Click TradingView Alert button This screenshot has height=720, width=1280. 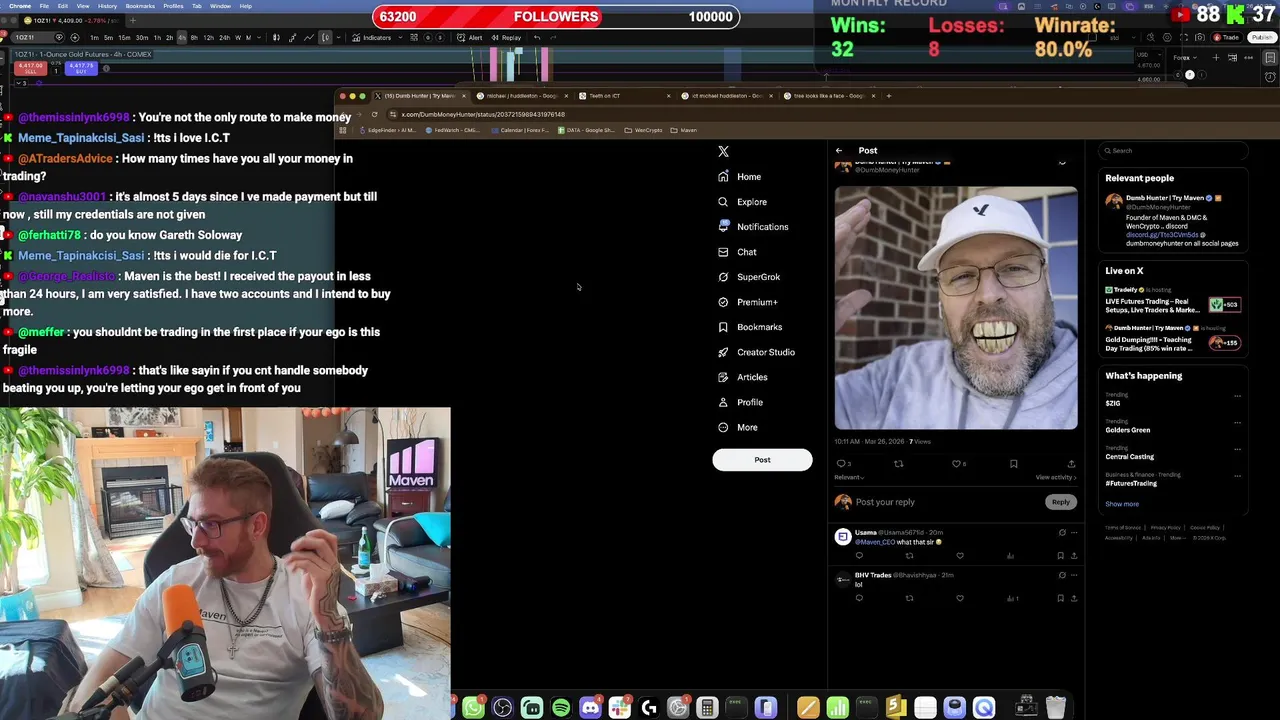(x=470, y=38)
